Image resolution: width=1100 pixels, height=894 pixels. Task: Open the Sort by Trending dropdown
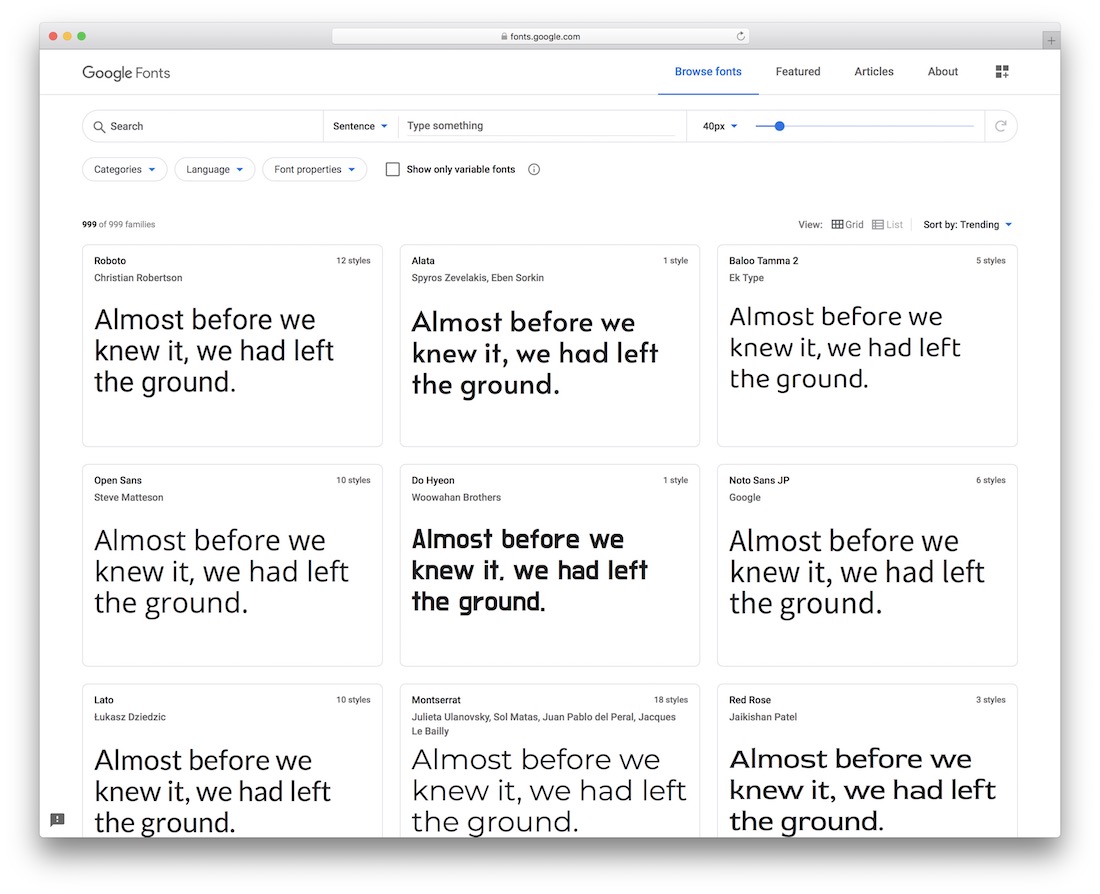(x=967, y=225)
